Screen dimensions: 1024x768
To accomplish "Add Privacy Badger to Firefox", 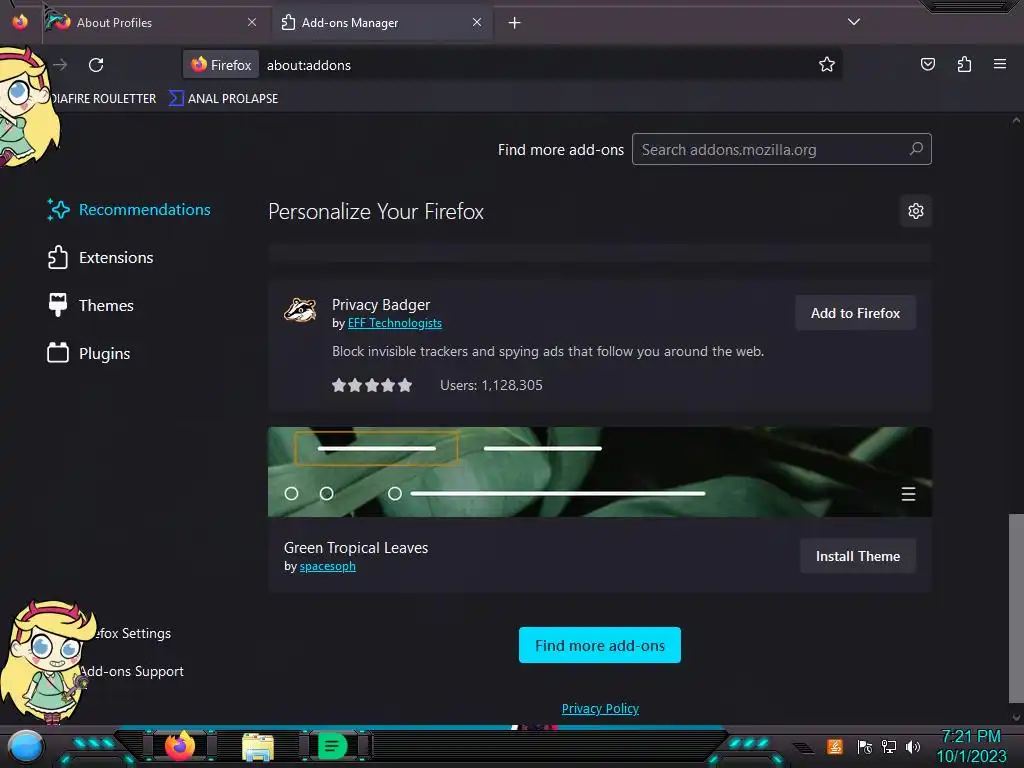I will (x=855, y=313).
